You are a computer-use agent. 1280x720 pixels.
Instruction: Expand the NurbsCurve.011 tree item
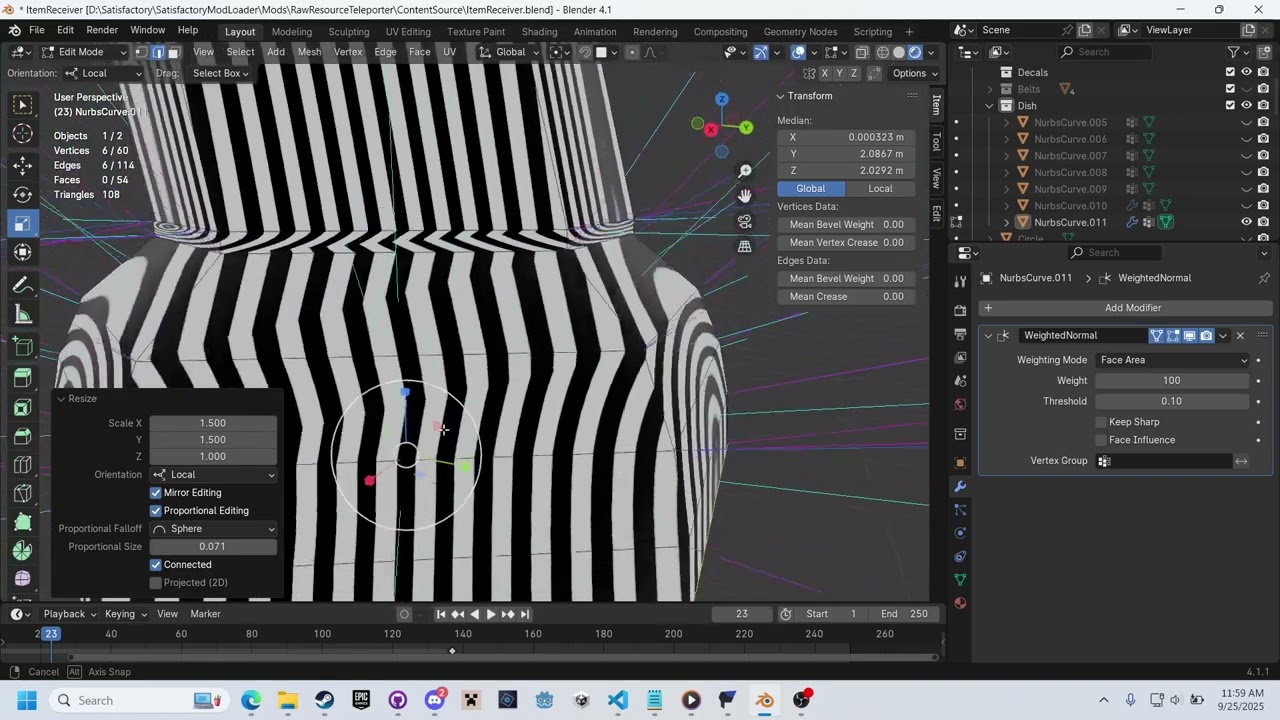(x=1006, y=221)
